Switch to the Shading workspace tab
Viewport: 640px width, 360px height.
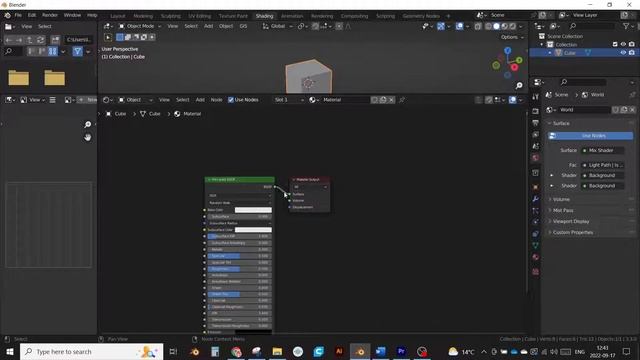[264, 16]
